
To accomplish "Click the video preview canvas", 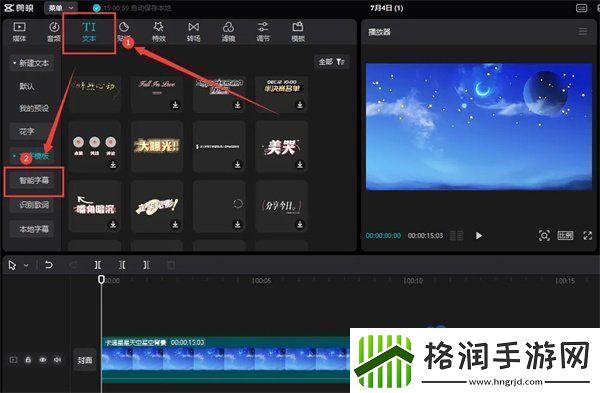I will tap(479, 127).
